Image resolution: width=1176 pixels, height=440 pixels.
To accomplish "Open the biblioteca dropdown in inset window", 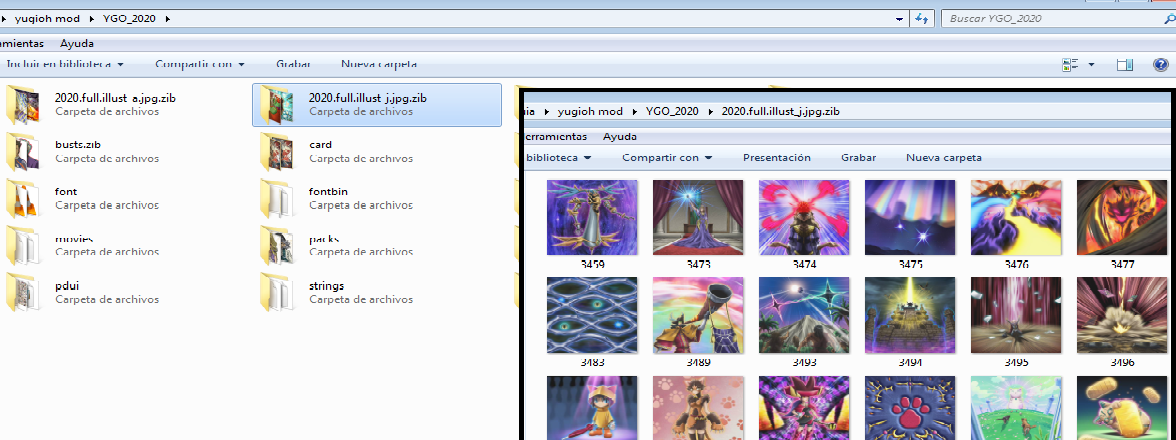I will pyautogui.click(x=559, y=157).
